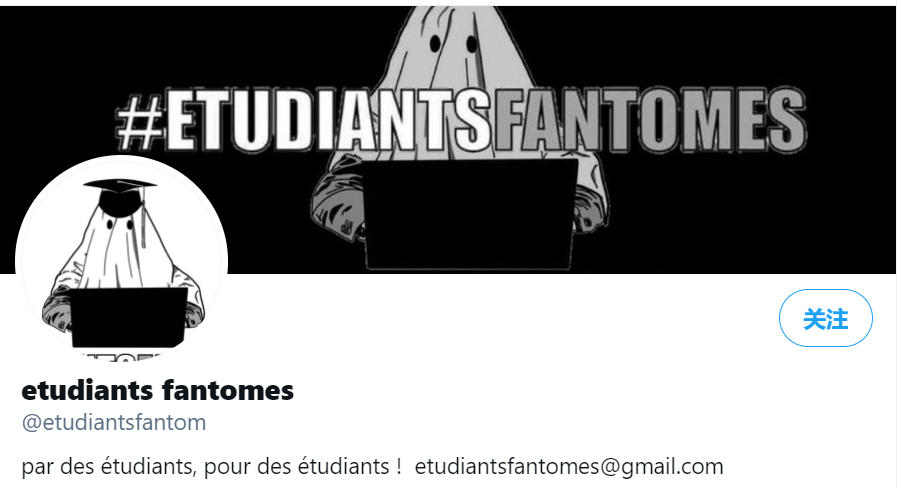Click the banner ghost's eyes
This screenshot has width=902, height=488.
click(454, 43)
